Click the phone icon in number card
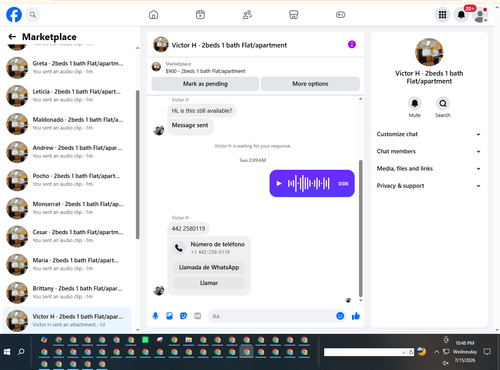The image size is (500, 370). (x=179, y=248)
